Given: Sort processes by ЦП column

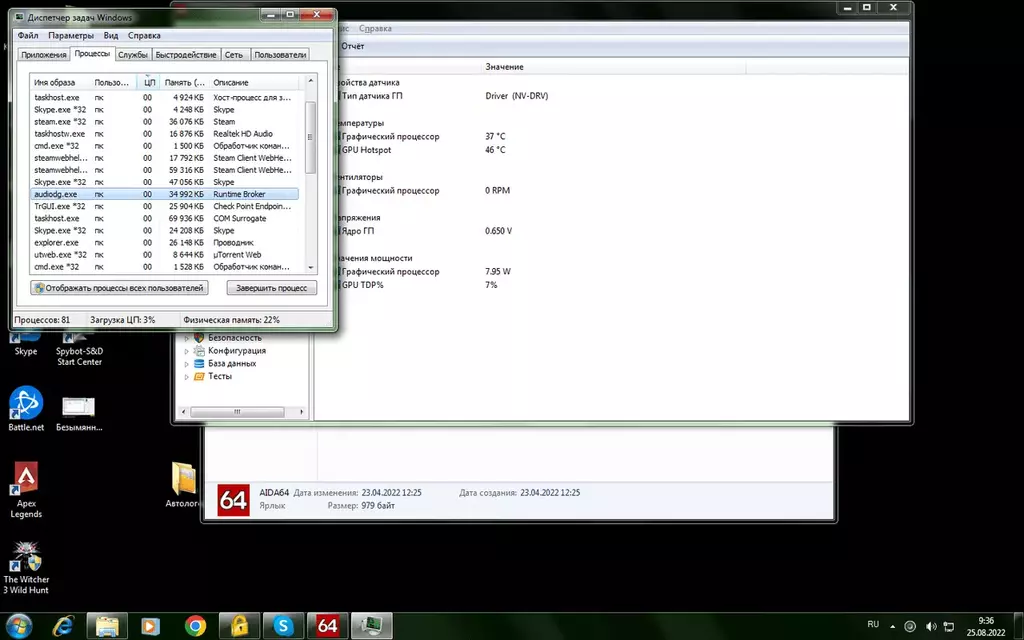Looking at the screenshot, I should click(x=150, y=82).
